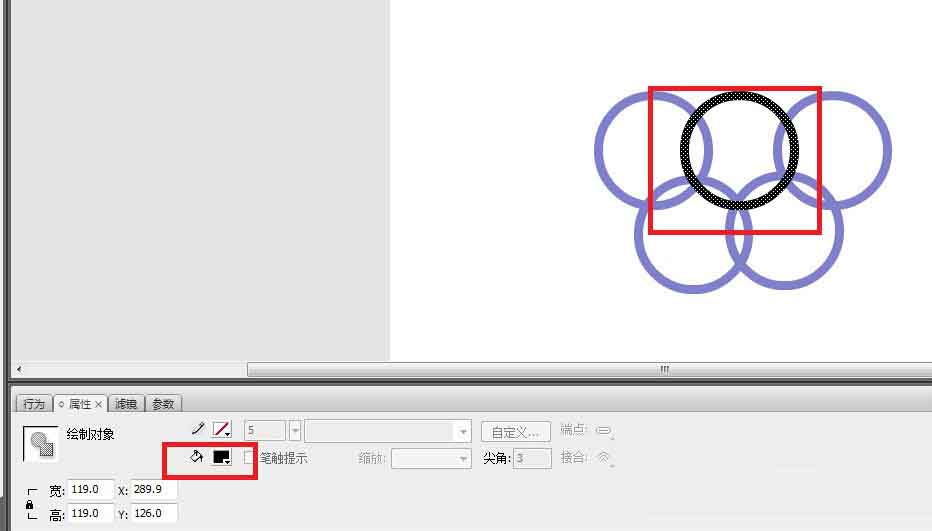Viewport: 932px width, 531px height.
Task: Click the horizontal scrollbar thumb
Action: coord(589,369)
